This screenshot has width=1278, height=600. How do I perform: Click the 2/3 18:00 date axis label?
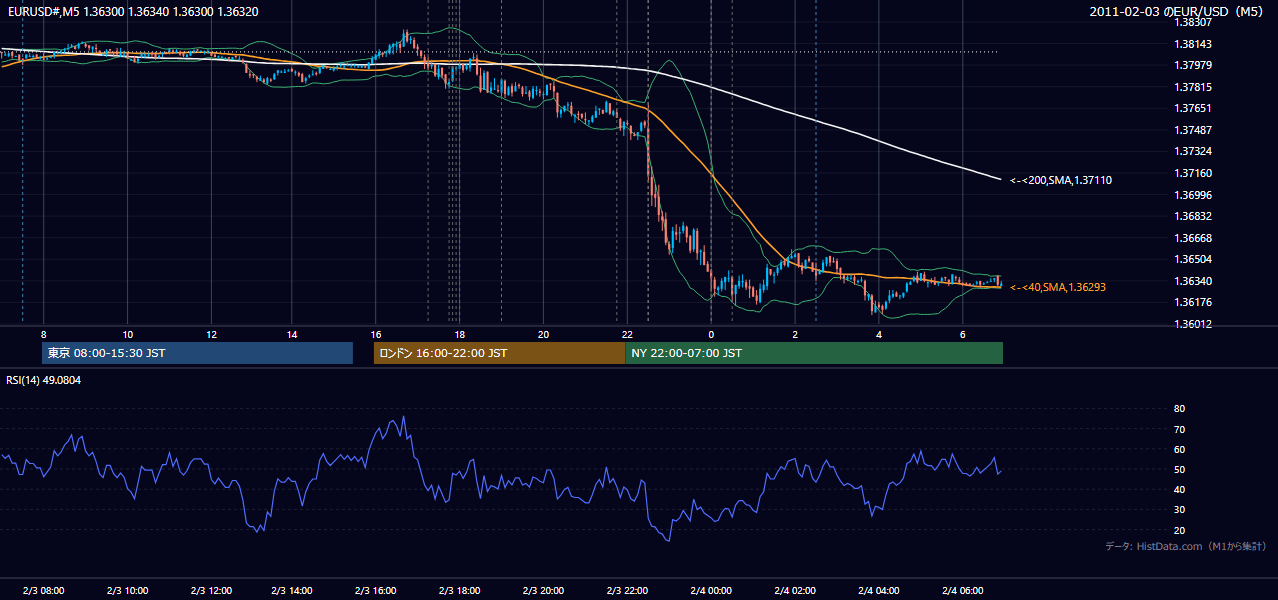click(x=461, y=591)
